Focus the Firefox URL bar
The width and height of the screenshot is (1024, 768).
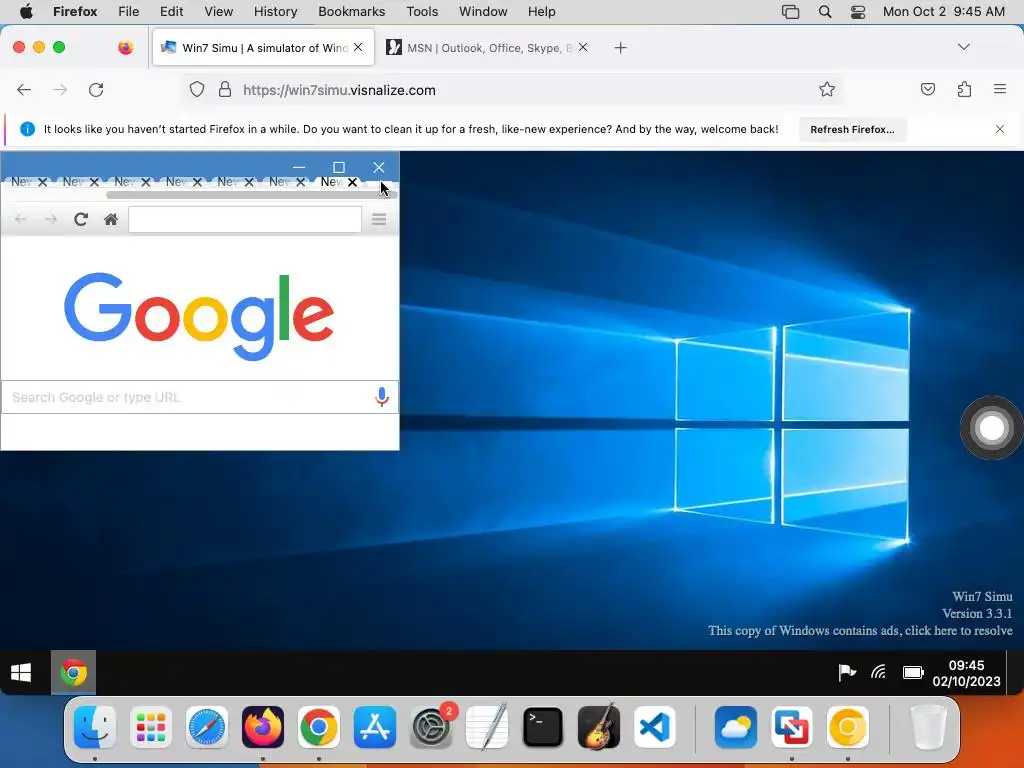pos(513,90)
